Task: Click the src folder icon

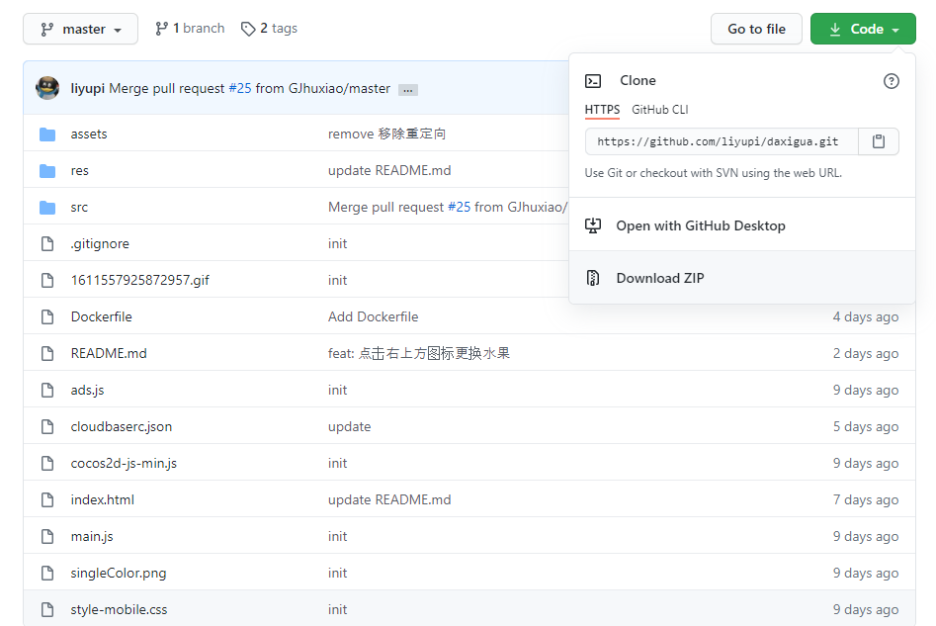Action: pyautogui.click(x=47, y=208)
